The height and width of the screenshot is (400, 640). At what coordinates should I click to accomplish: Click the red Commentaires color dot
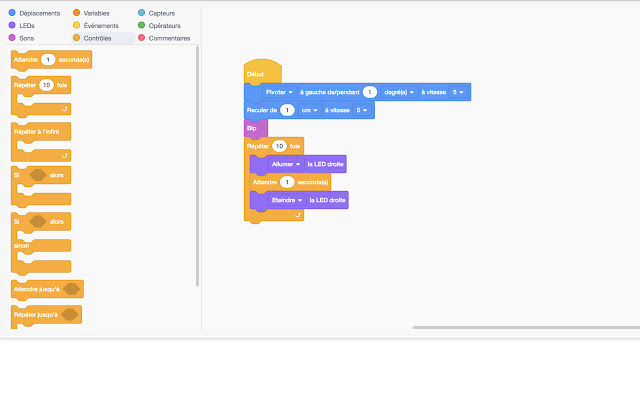[x=142, y=38]
